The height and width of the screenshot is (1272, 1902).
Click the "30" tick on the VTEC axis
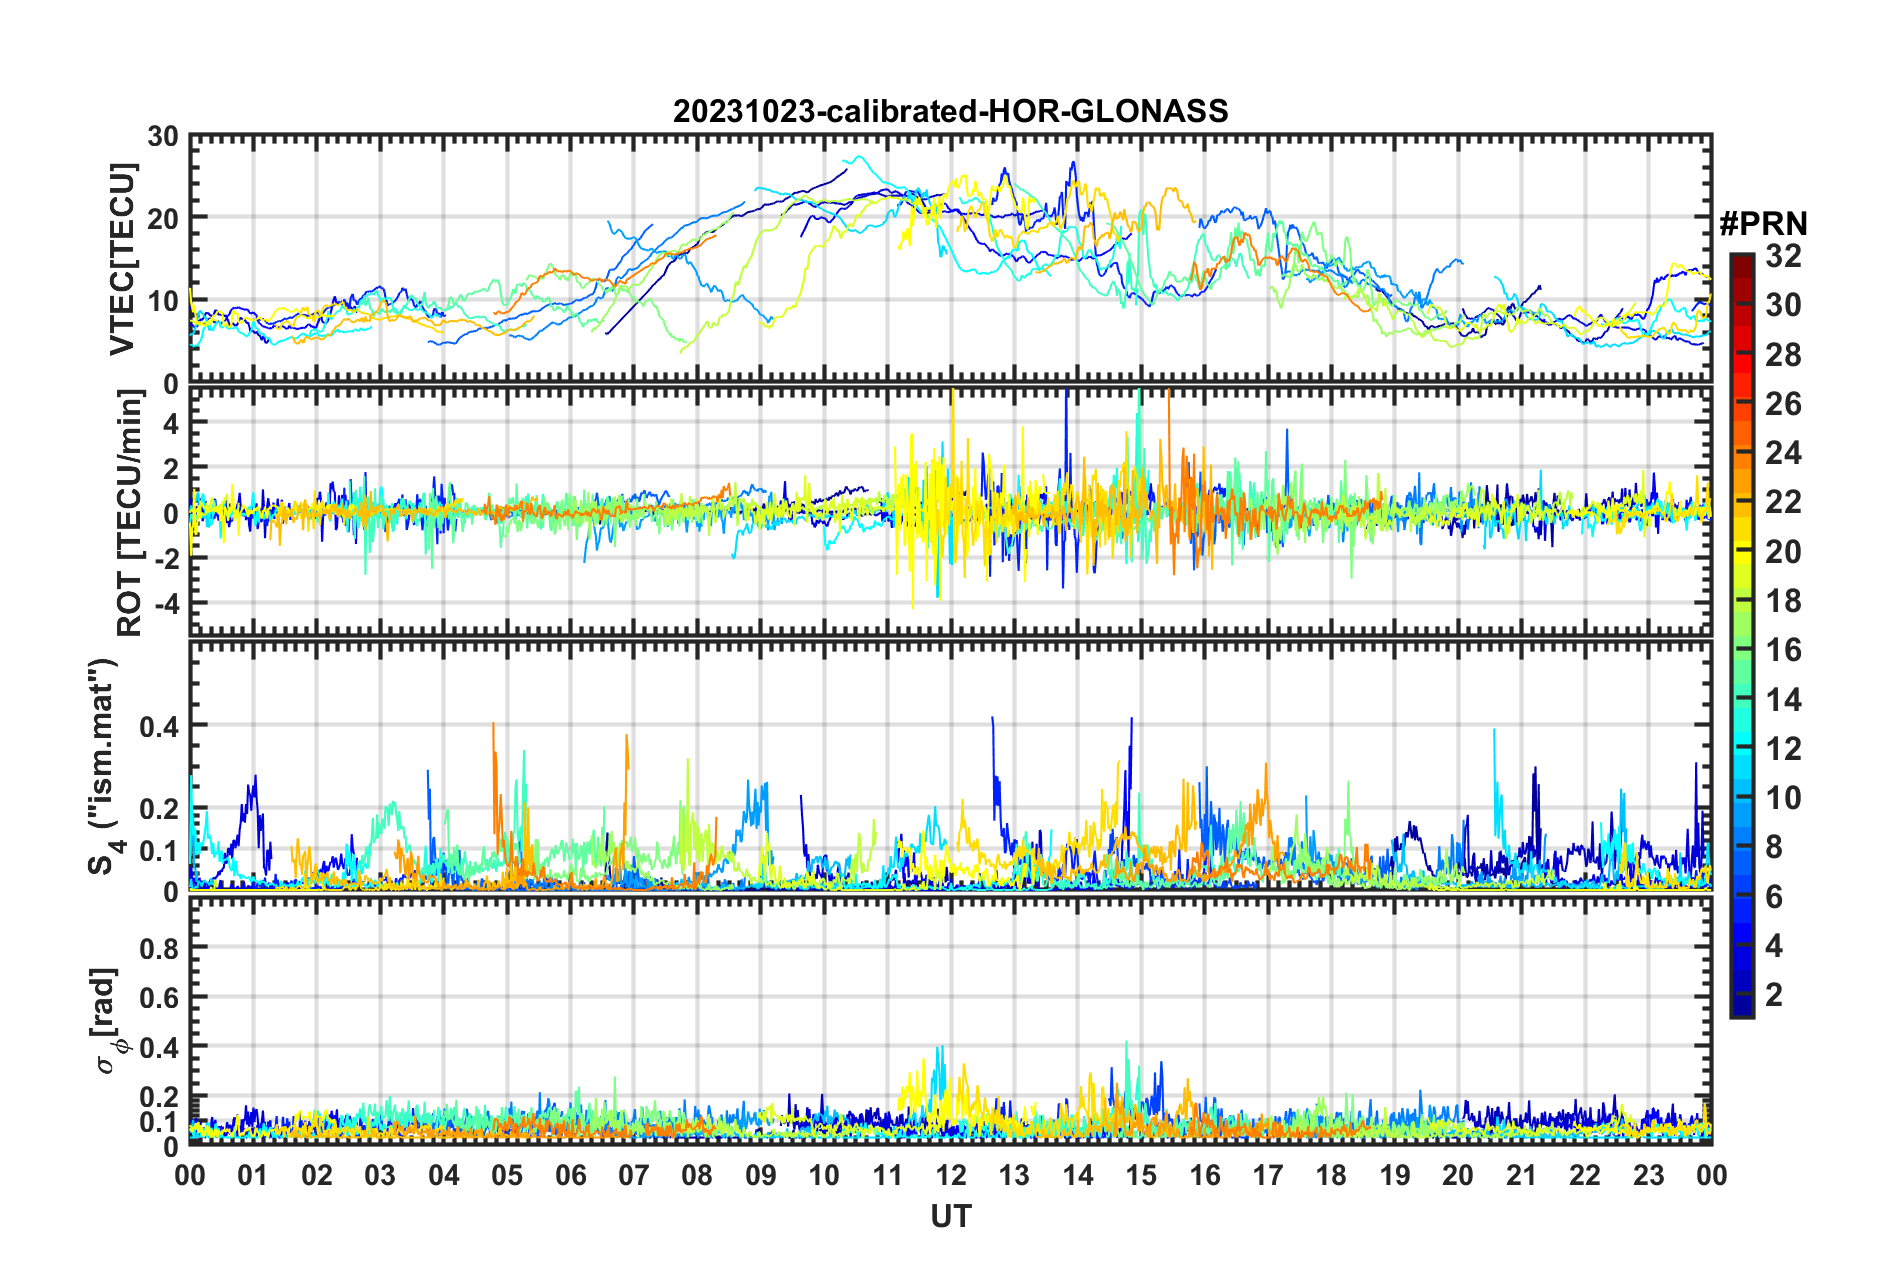pyautogui.click(x=162, y=136)
